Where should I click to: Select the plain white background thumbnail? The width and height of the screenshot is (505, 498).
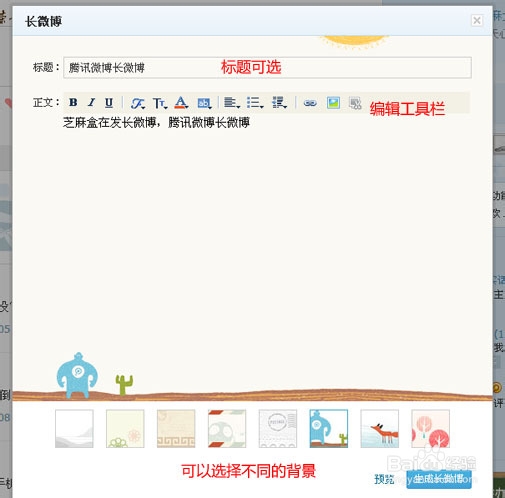(x=74, y=429)
